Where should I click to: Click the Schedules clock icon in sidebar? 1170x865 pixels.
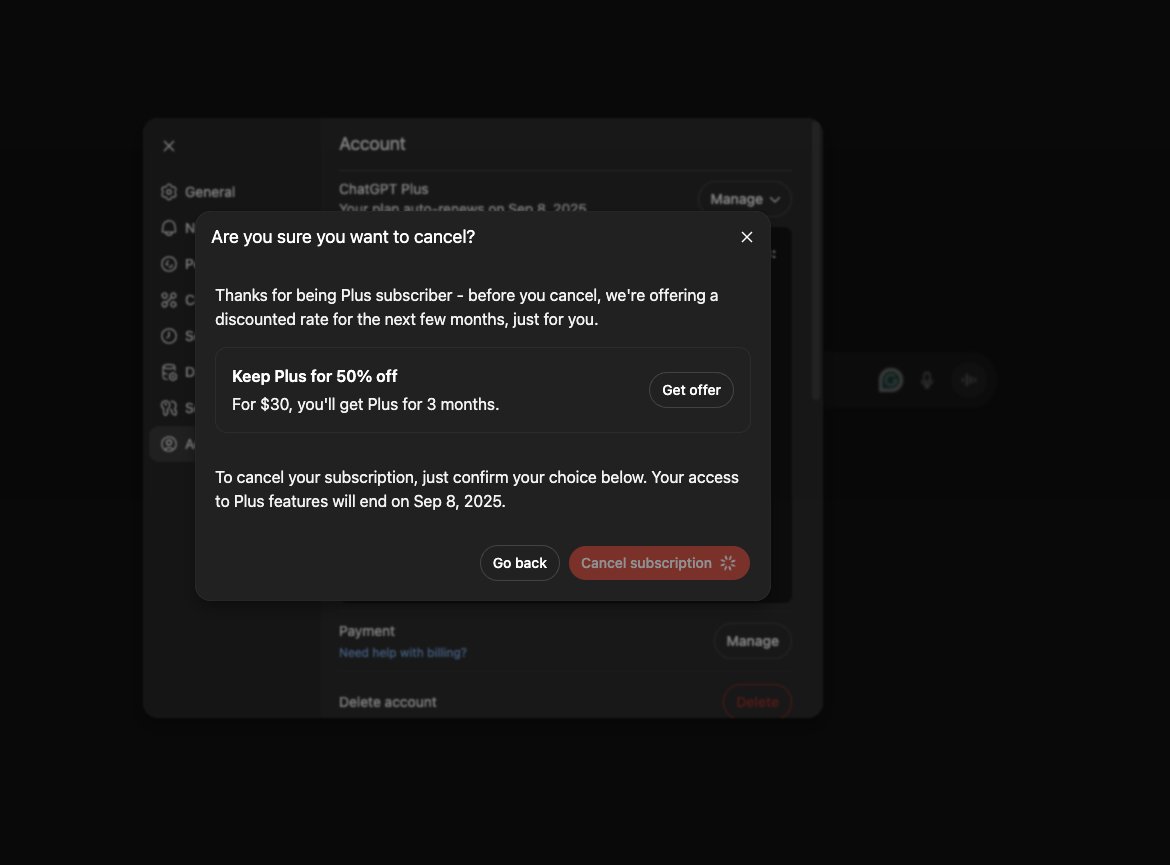169,336
